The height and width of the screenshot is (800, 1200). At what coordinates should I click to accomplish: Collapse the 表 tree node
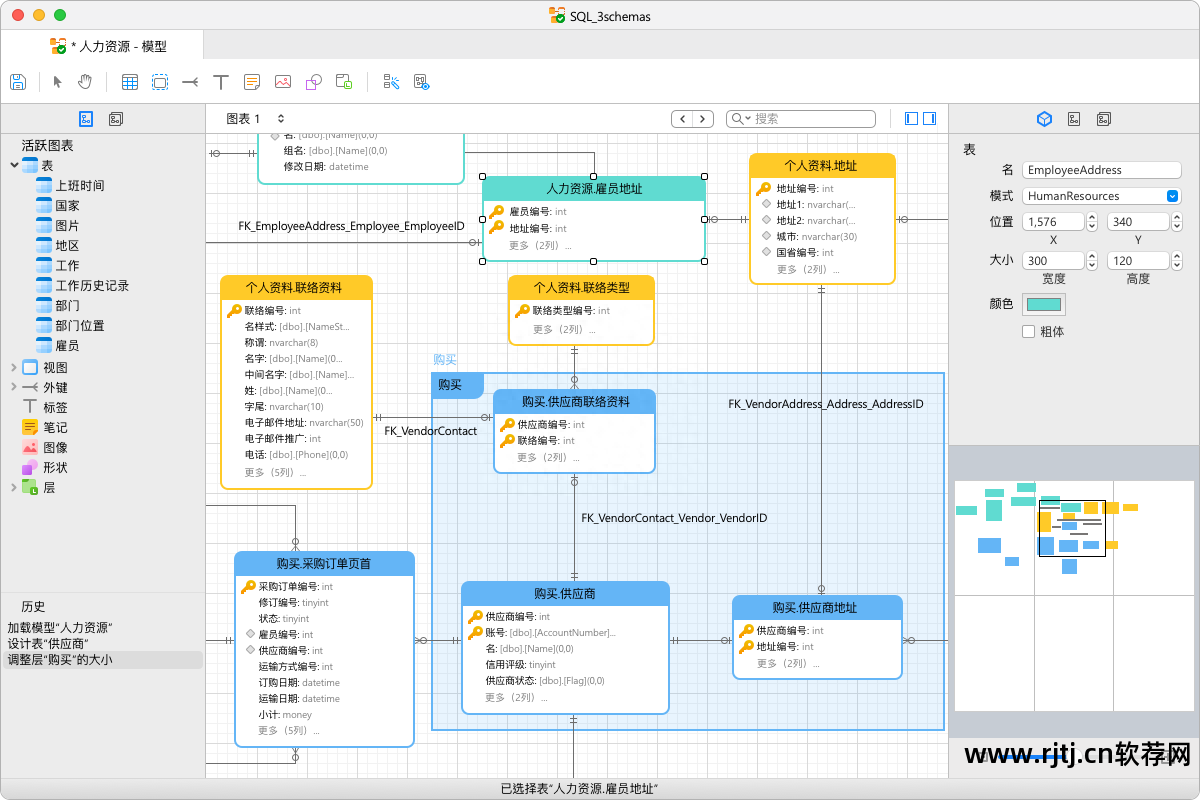click(x=13, y=165)
